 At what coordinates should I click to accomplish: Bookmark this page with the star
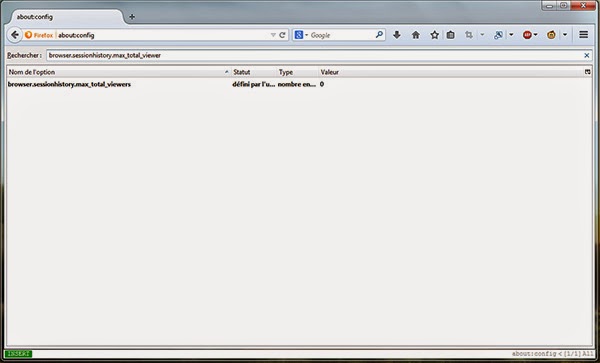click(434, 35)
